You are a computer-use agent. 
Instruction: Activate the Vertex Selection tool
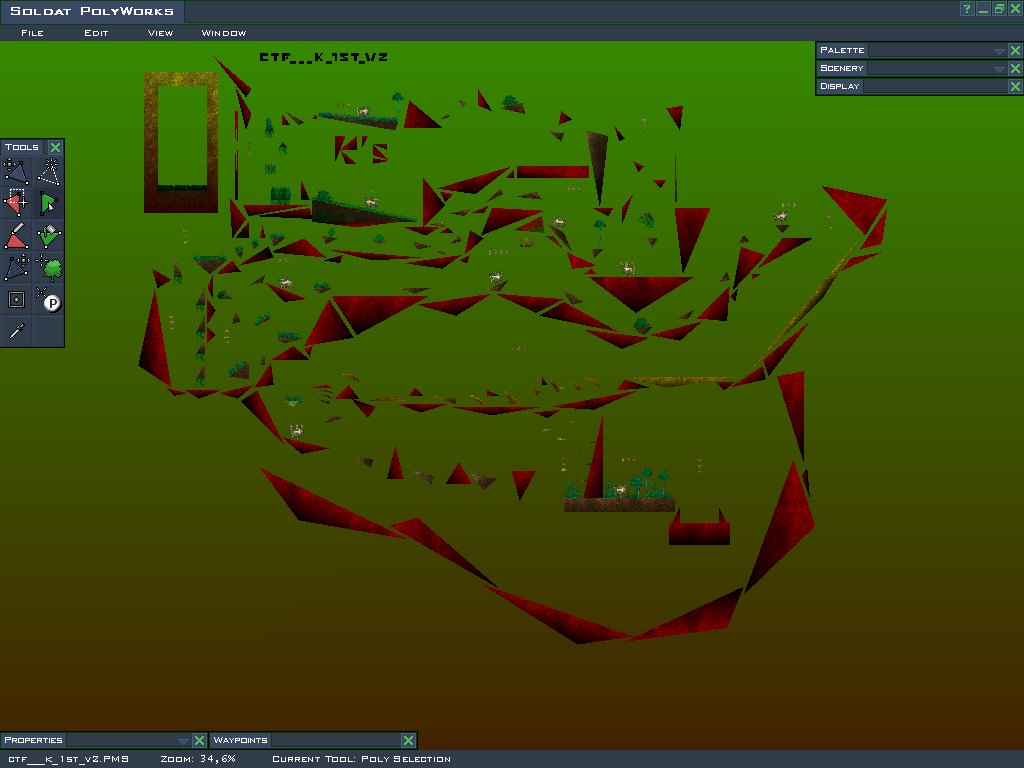pyautogui.click(x=17, y=203)
